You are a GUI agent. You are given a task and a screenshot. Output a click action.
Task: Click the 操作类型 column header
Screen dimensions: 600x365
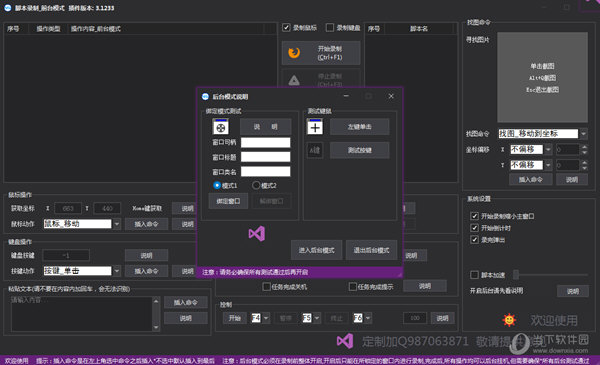point(48,29)
